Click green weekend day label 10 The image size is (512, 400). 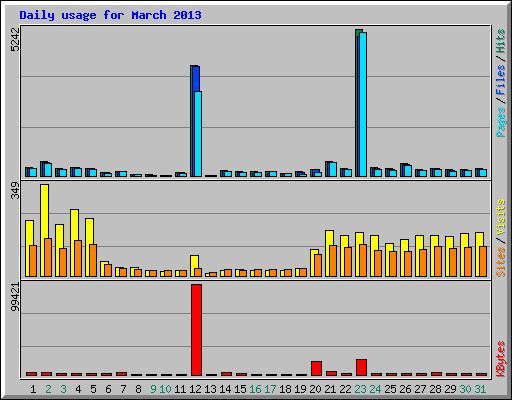click(165, 389)
